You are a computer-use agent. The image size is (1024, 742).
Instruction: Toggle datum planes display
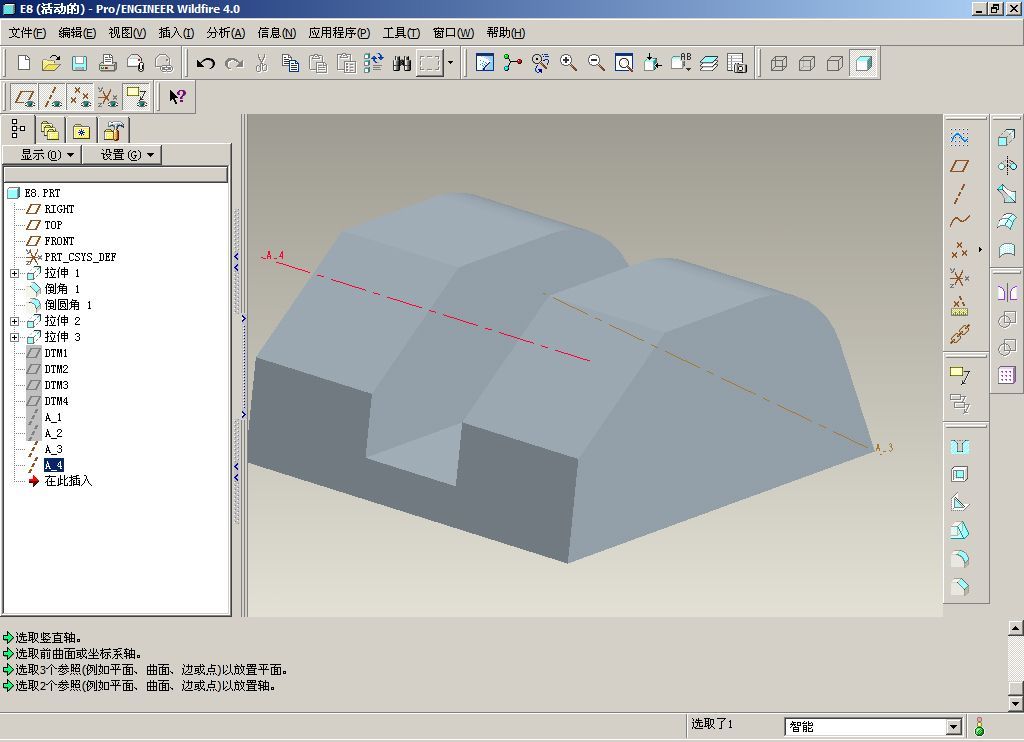coord(25,97)
